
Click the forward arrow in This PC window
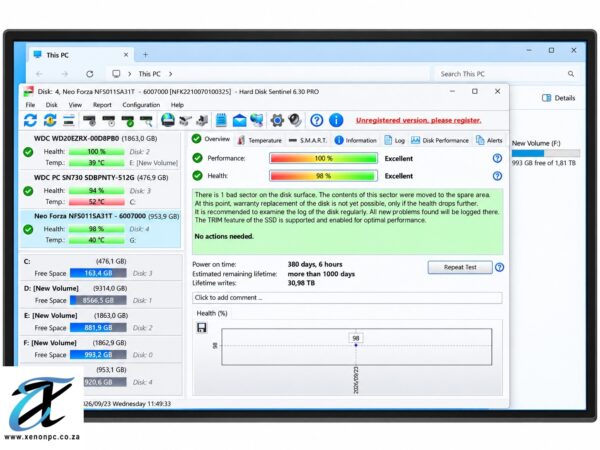(64, 74)
